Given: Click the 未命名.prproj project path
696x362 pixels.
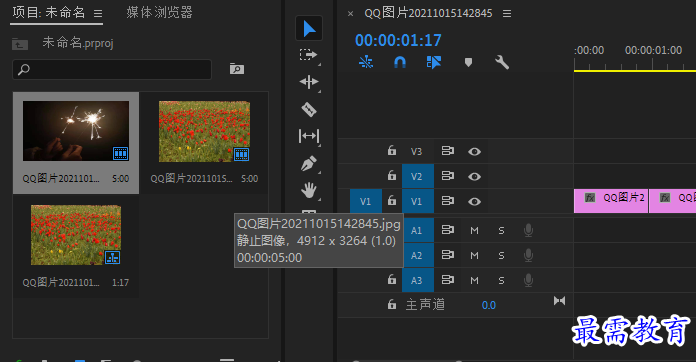Looking at the screenshot, I should 78,43.
